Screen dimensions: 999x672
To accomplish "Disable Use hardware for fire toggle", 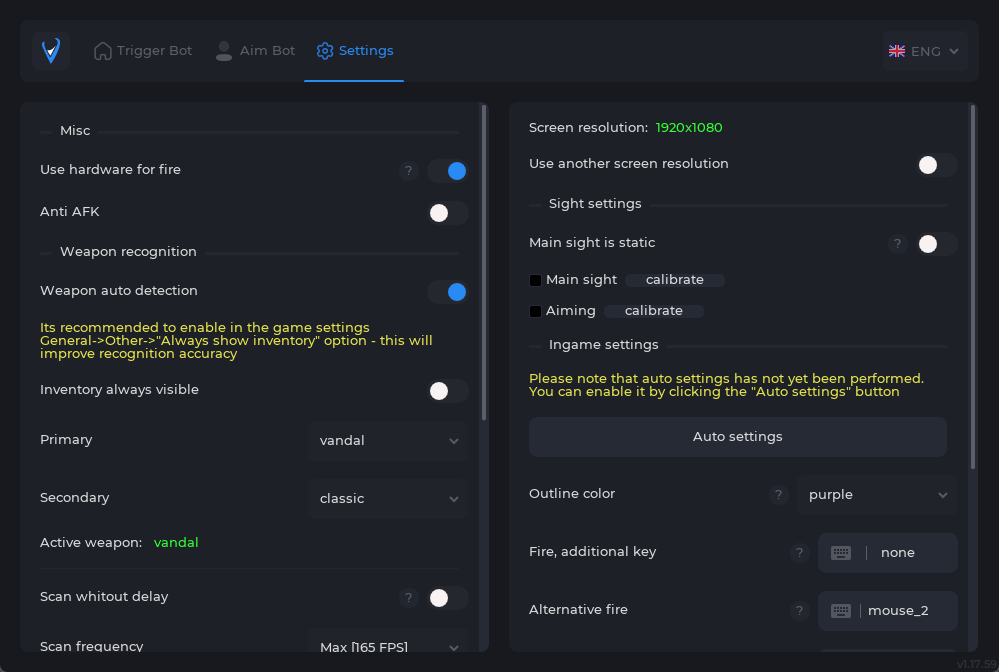I will pos(447,171).
